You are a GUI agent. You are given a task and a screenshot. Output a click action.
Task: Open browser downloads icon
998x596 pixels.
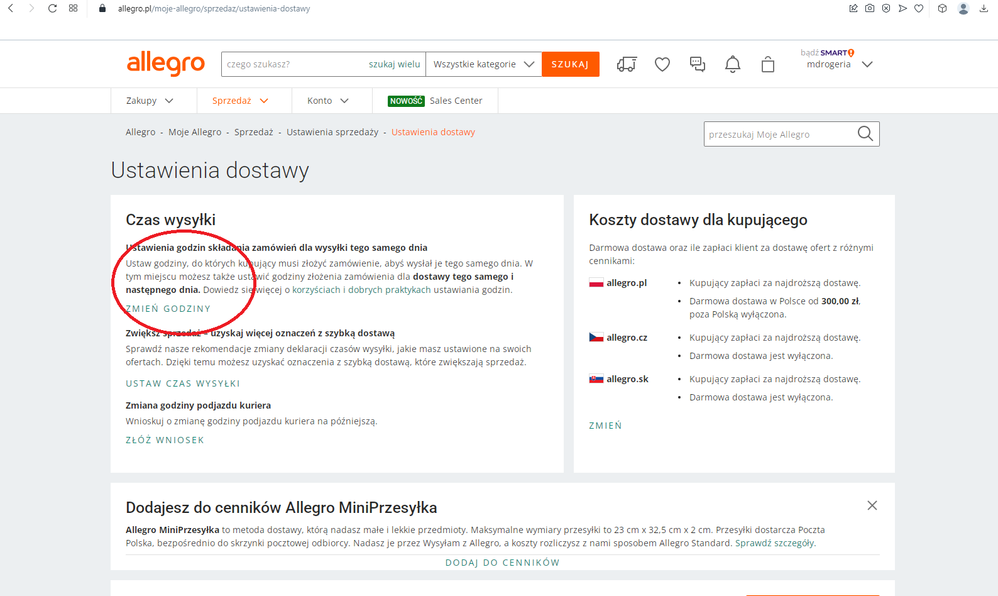coord(984,8)
